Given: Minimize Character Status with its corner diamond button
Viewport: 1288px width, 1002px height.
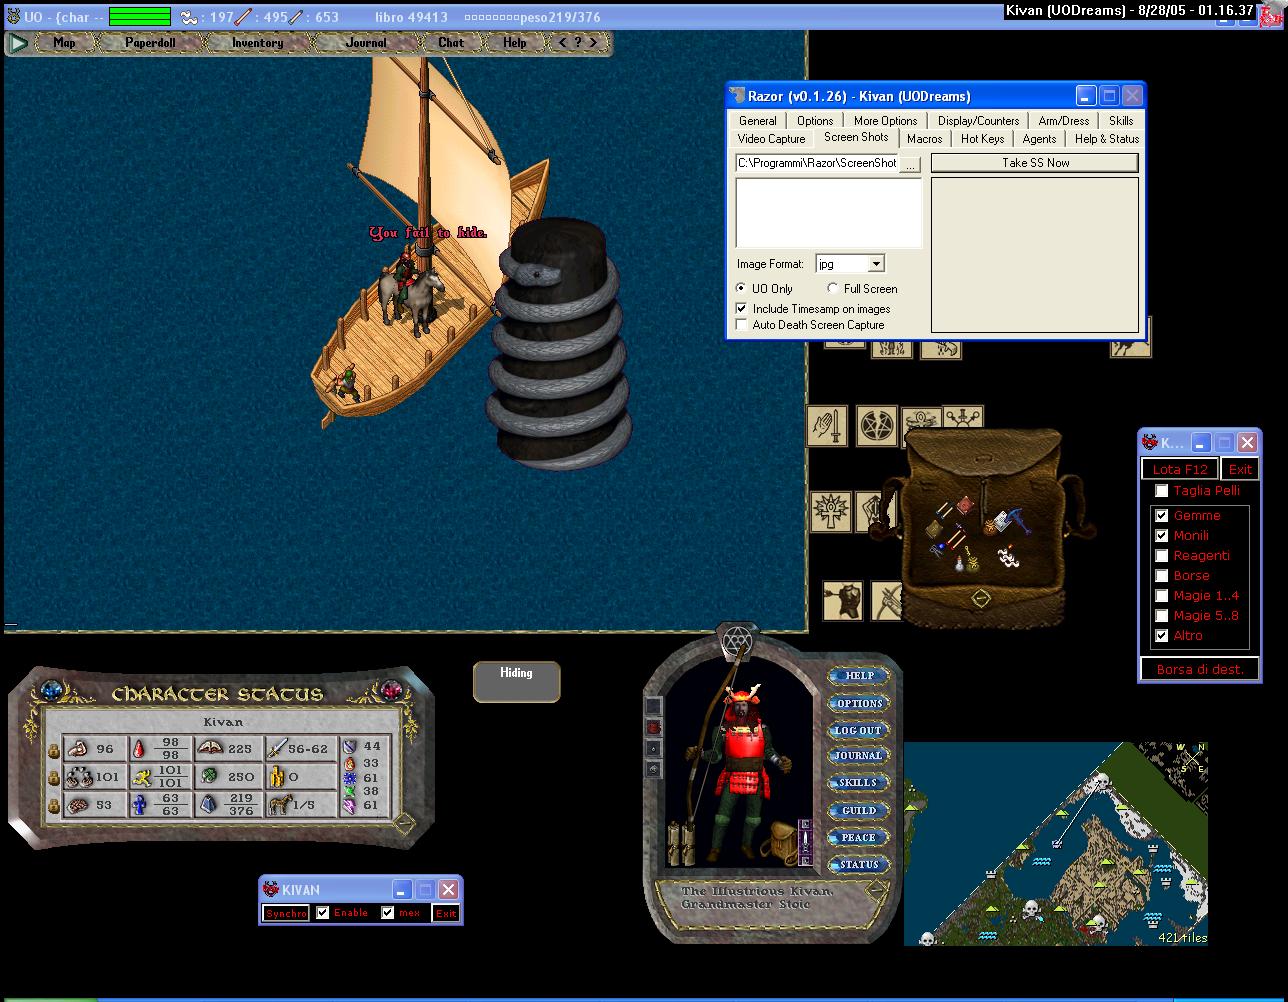Looking at the screenshot, I should click(x=403, y=824).
